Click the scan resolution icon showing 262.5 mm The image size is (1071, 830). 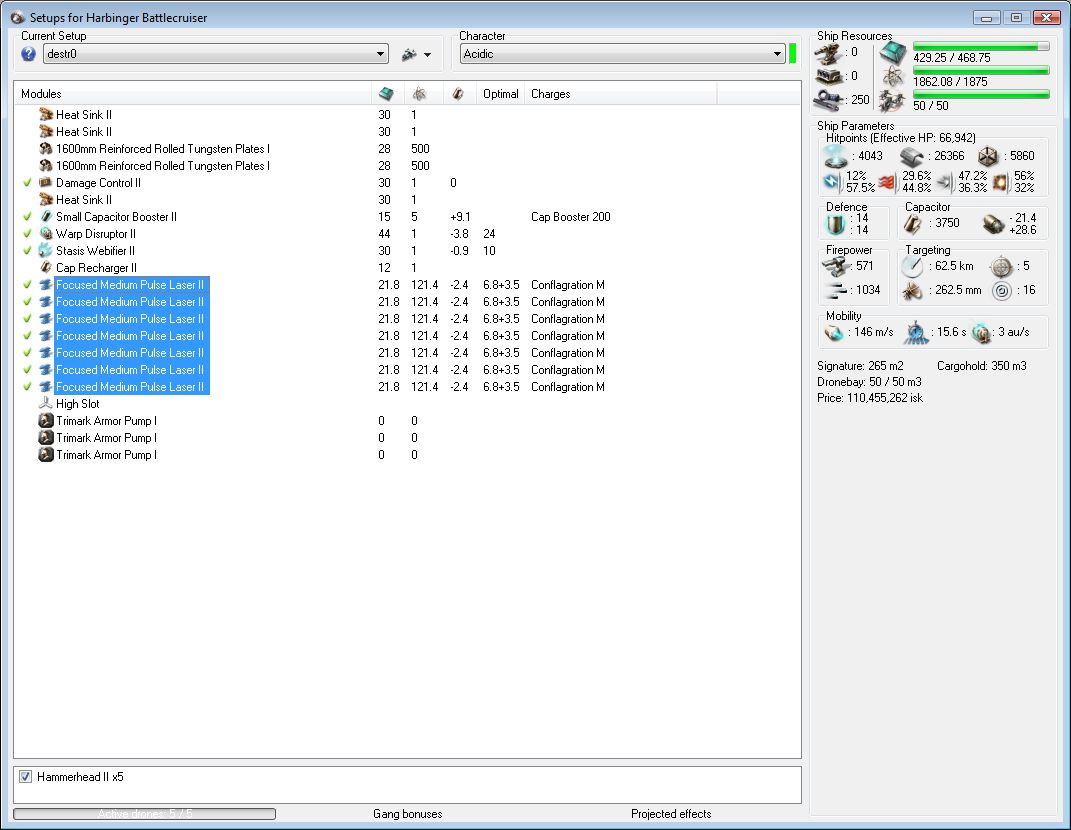click(912, 291)
